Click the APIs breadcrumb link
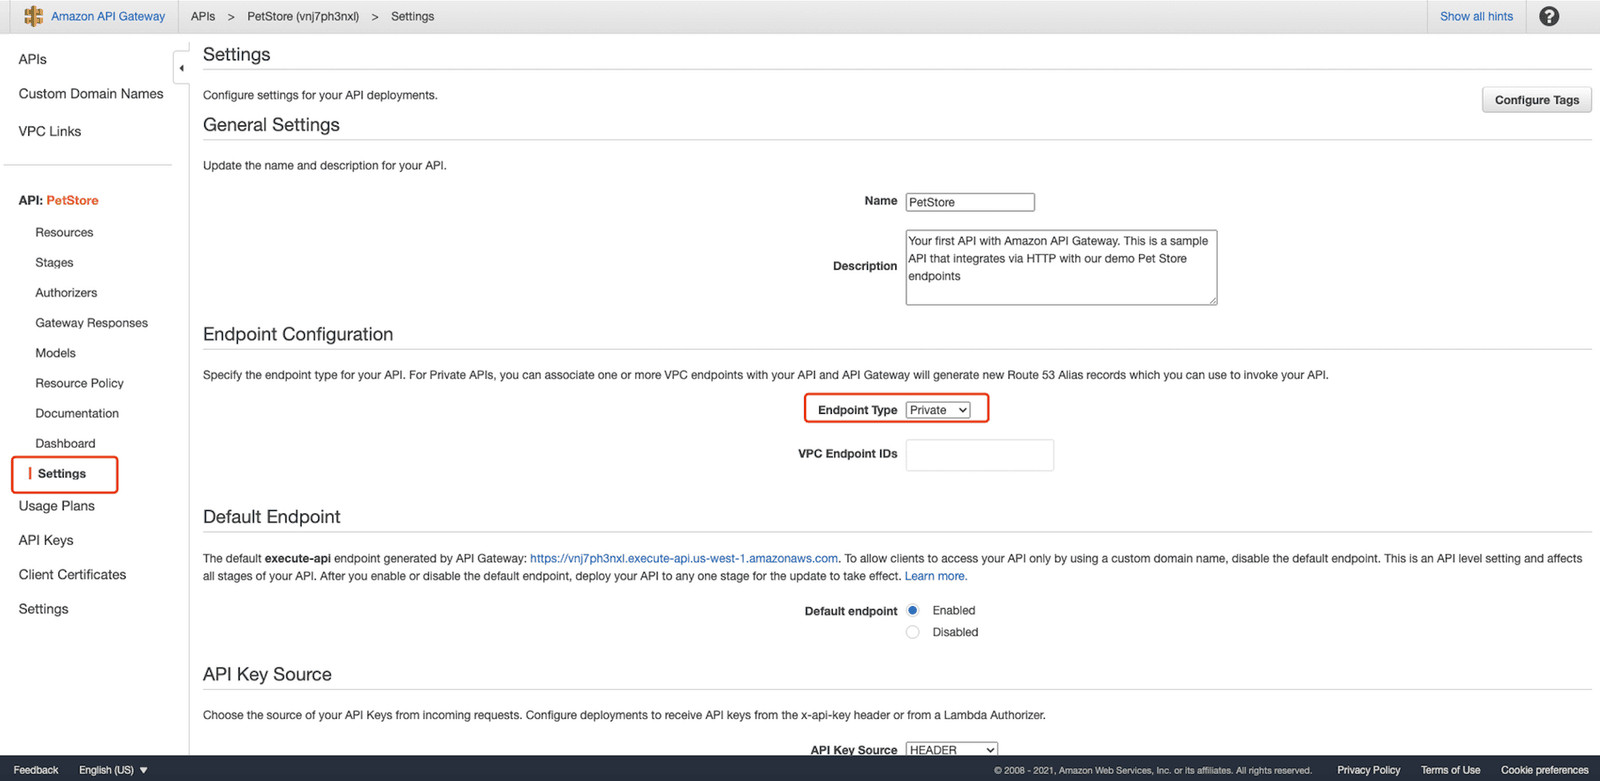The width and height of the screenshot is (1600, 781). (x=203, y=16)
